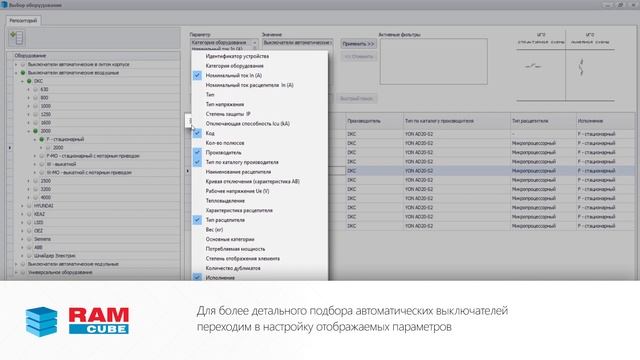Enable 'Степень защиты IP' column
Viewport: 640px width, 360px height.
click(x=228, y=114)
